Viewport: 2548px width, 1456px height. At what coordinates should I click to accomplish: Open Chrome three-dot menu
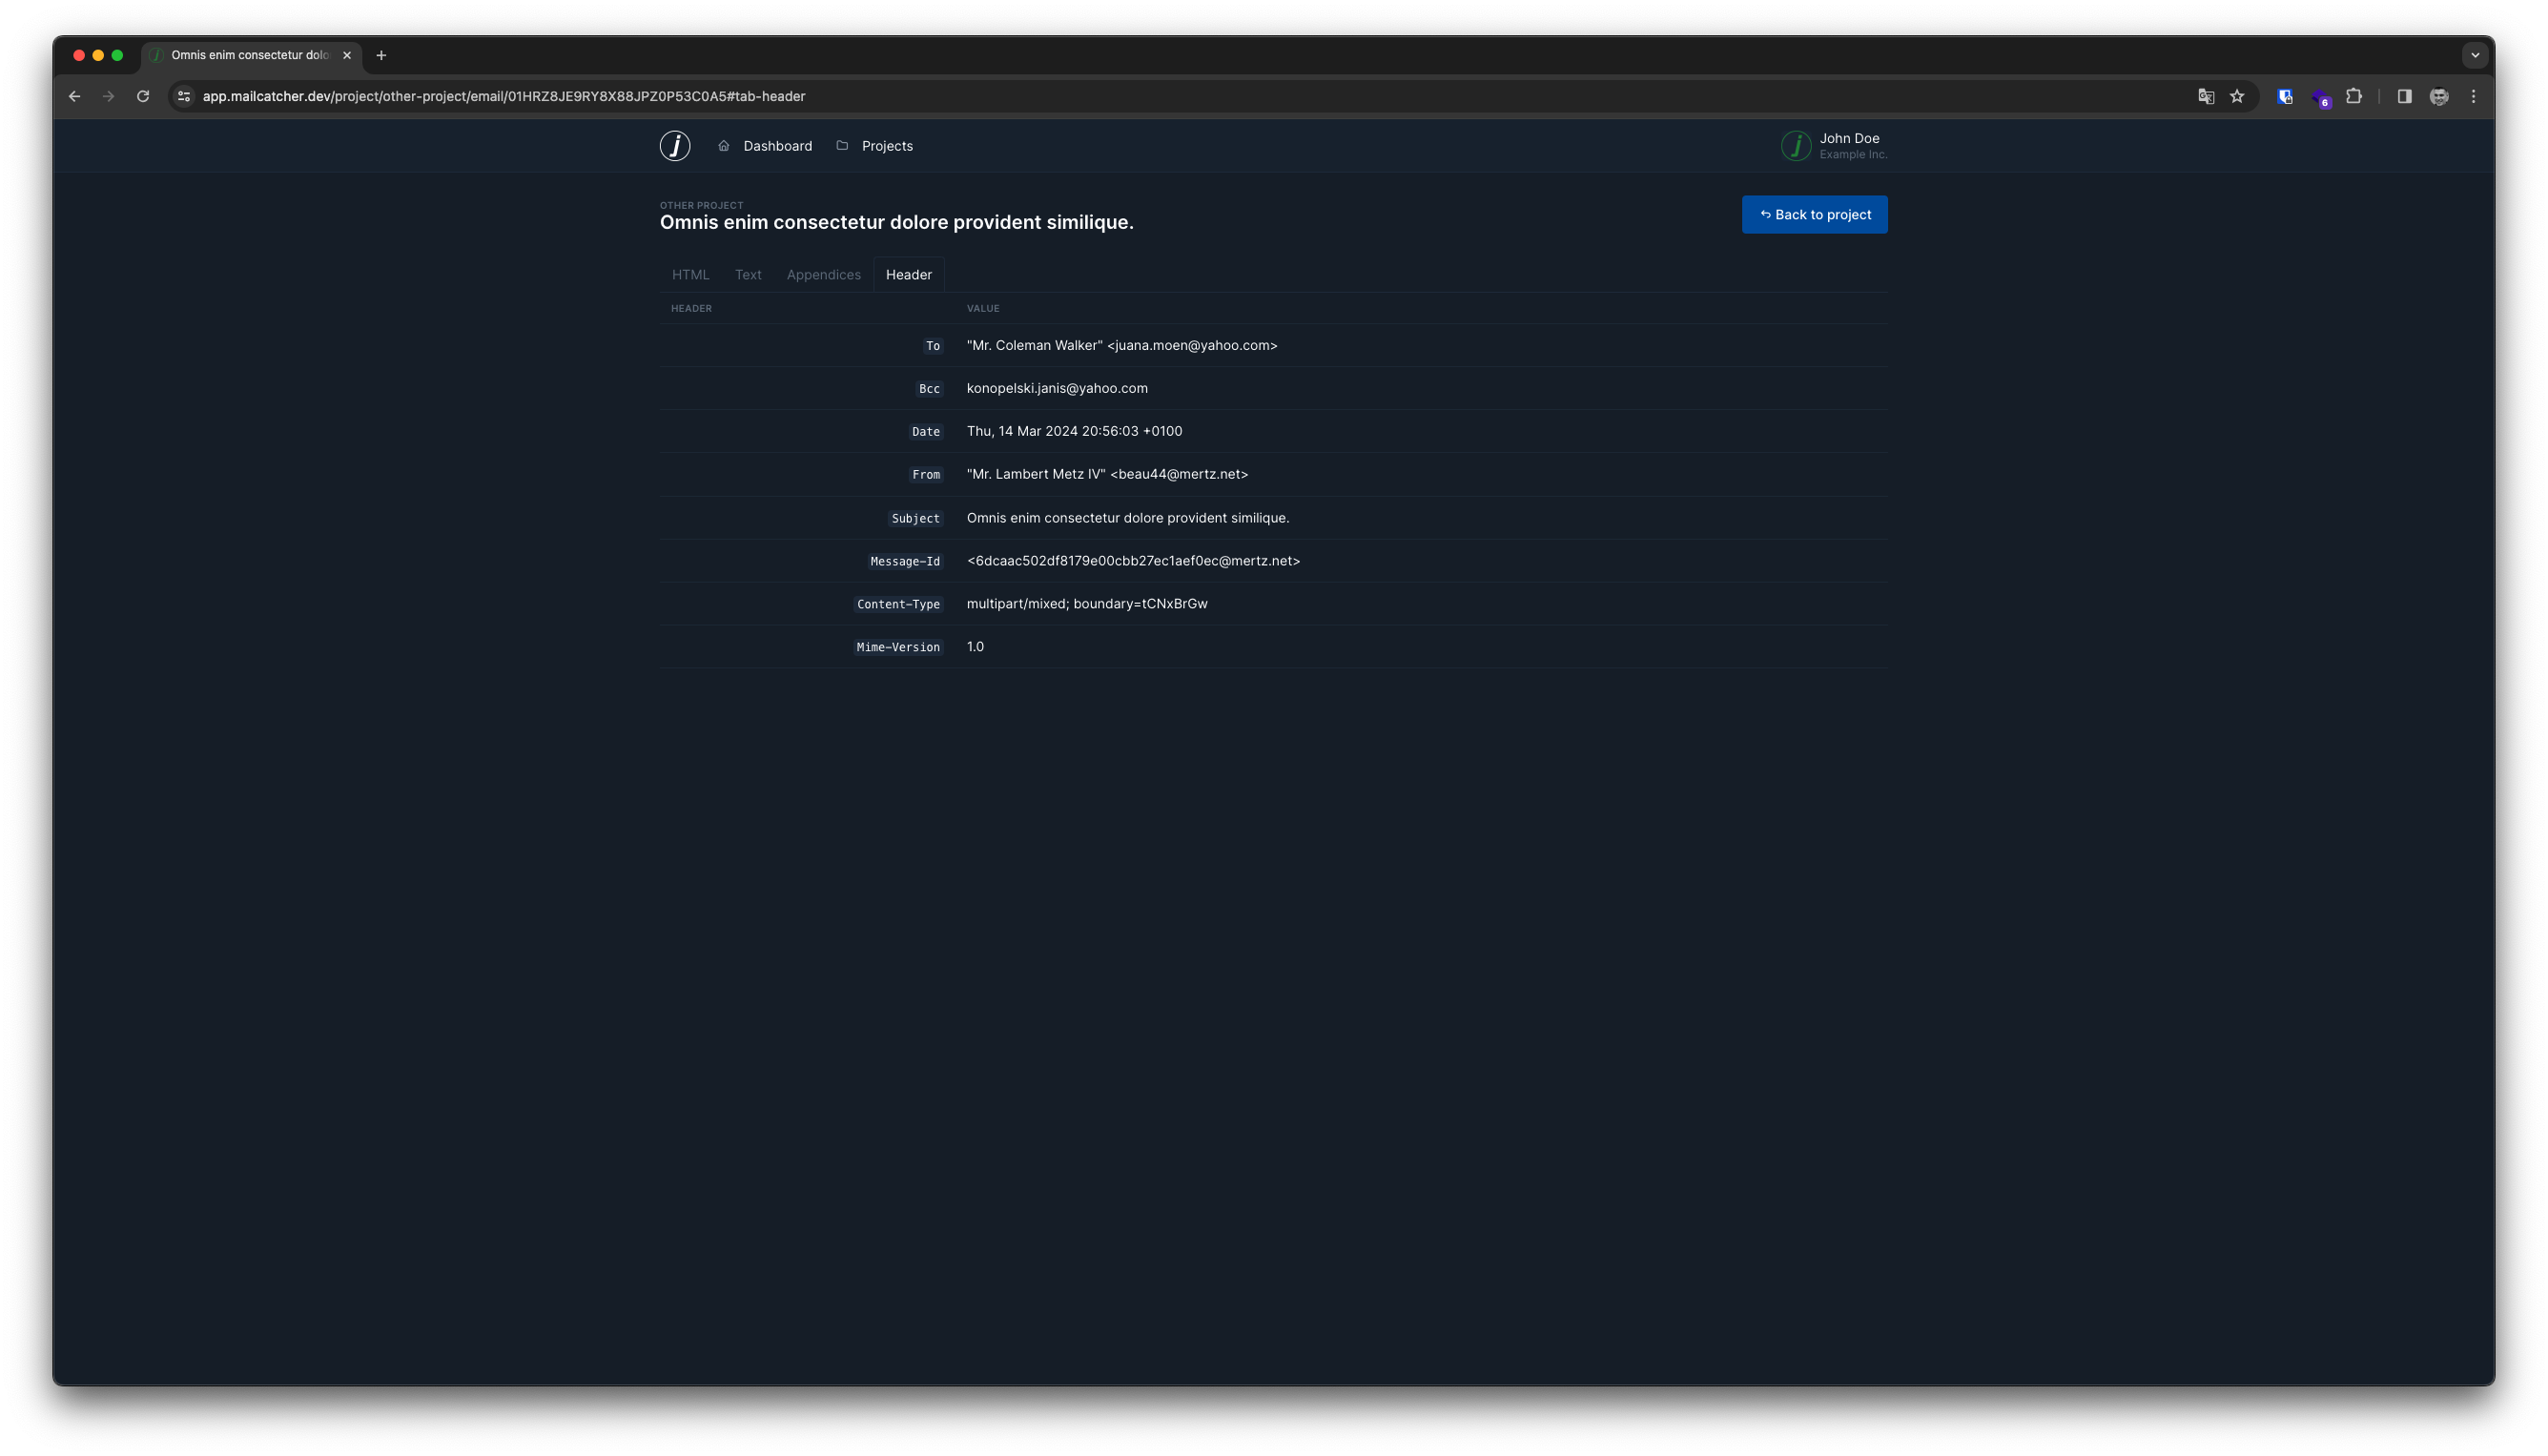[2474, 96]
